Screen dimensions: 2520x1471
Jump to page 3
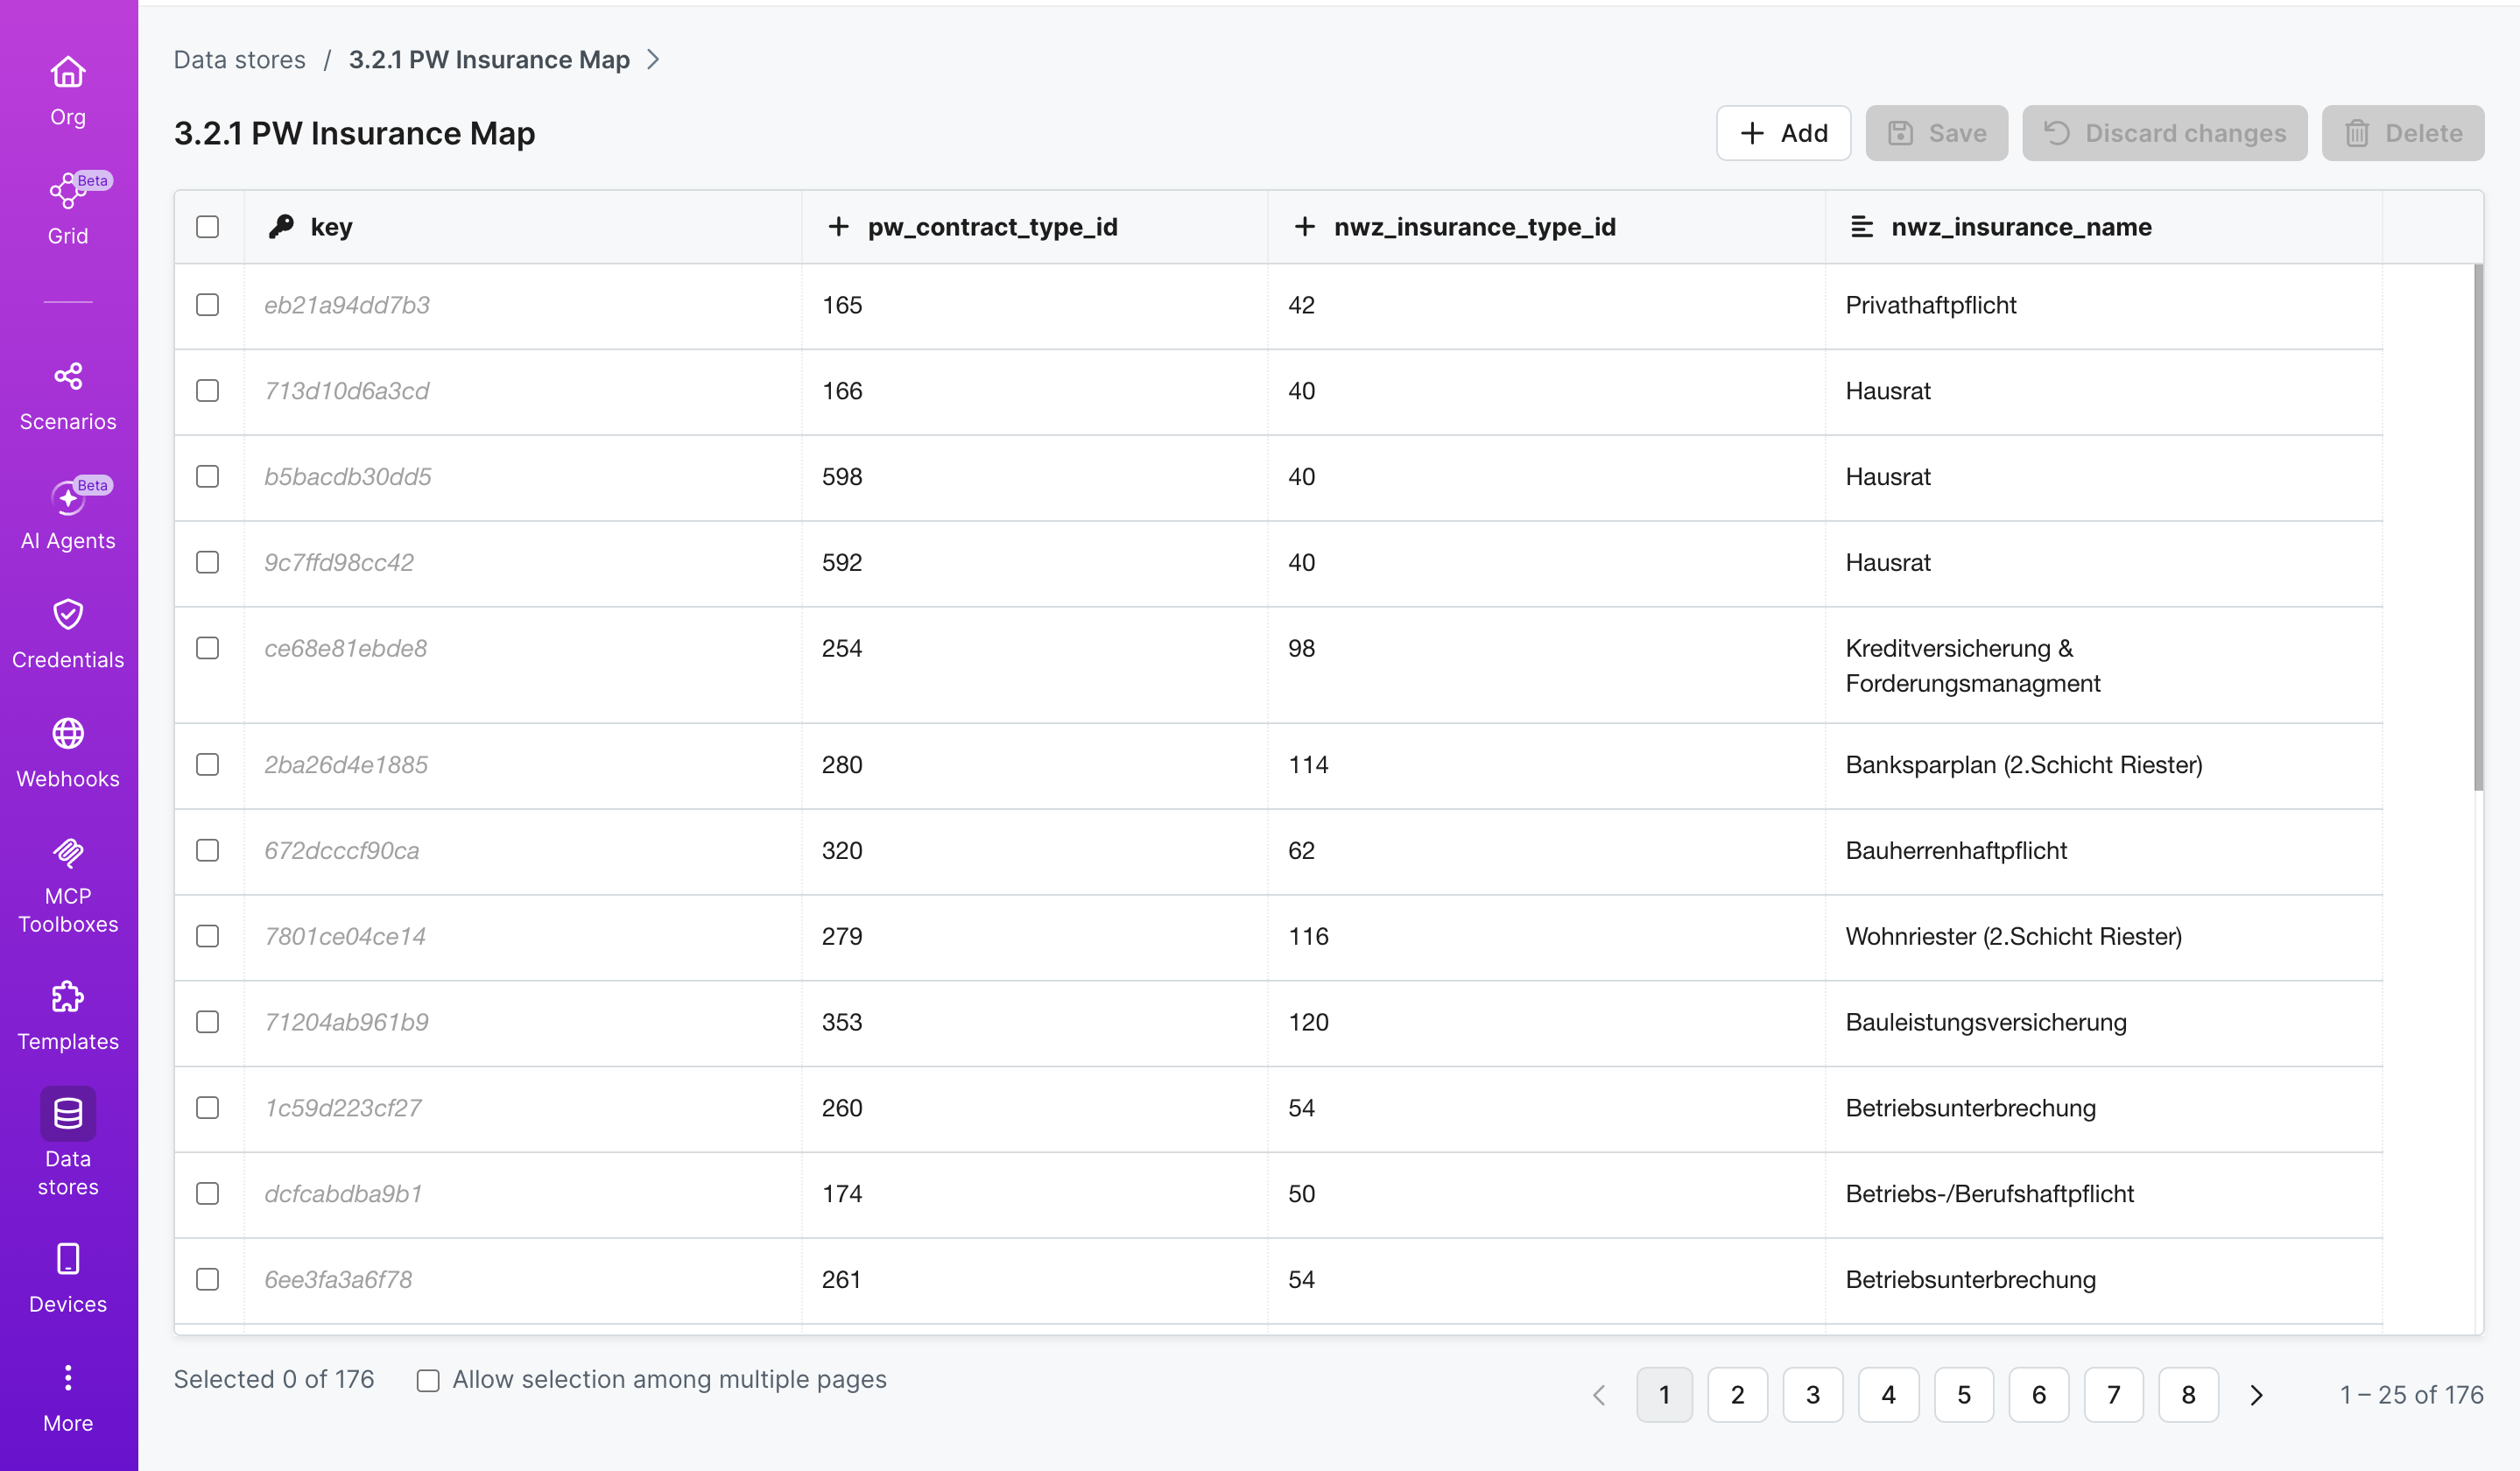point(1813,1395)
